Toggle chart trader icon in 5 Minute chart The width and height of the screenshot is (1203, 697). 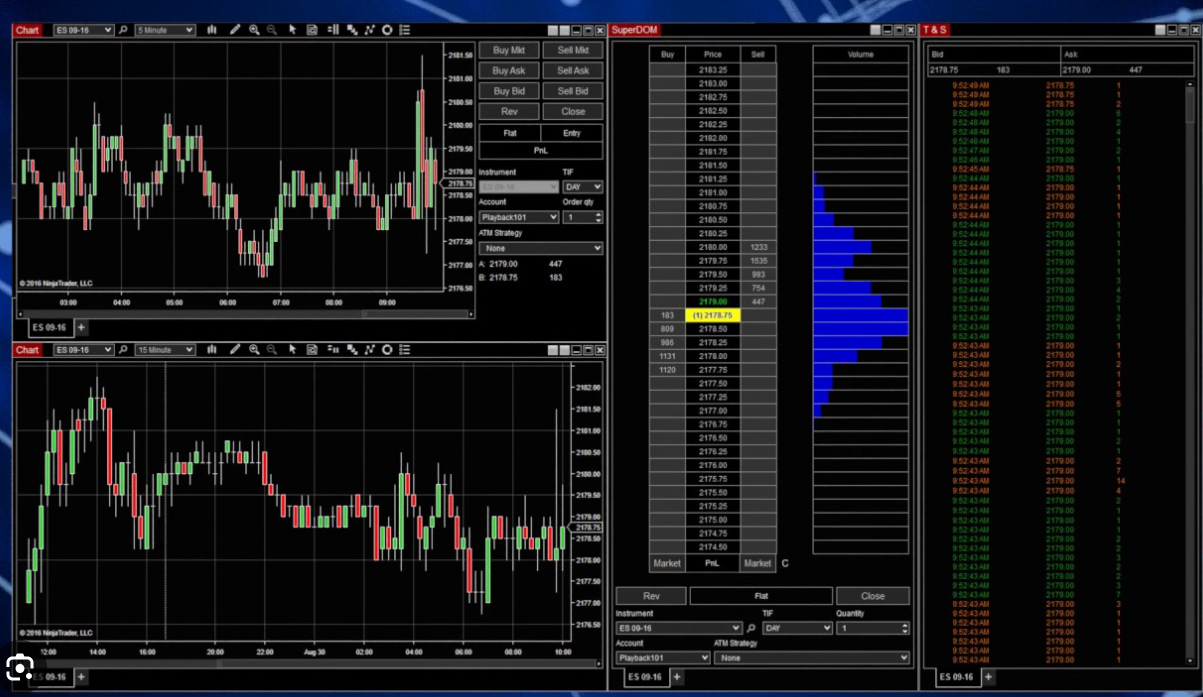click(x=333, y=30)
